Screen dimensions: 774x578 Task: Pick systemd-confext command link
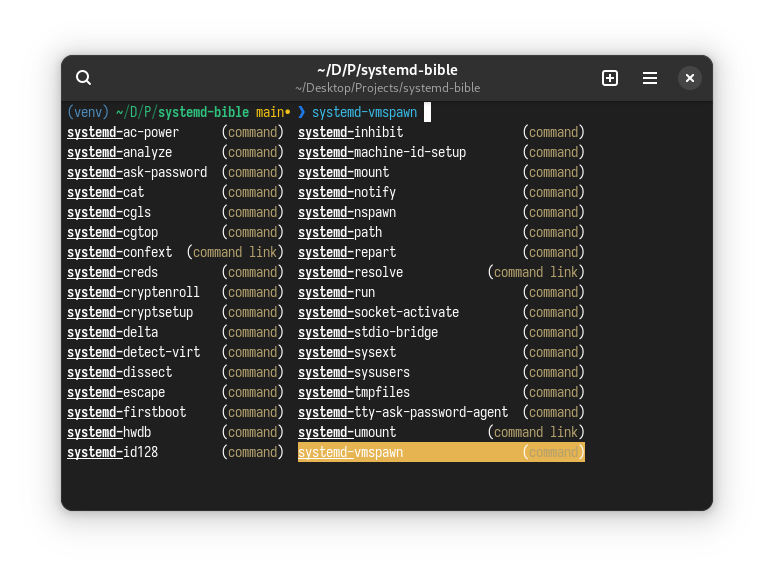click(x=120, y=252)
